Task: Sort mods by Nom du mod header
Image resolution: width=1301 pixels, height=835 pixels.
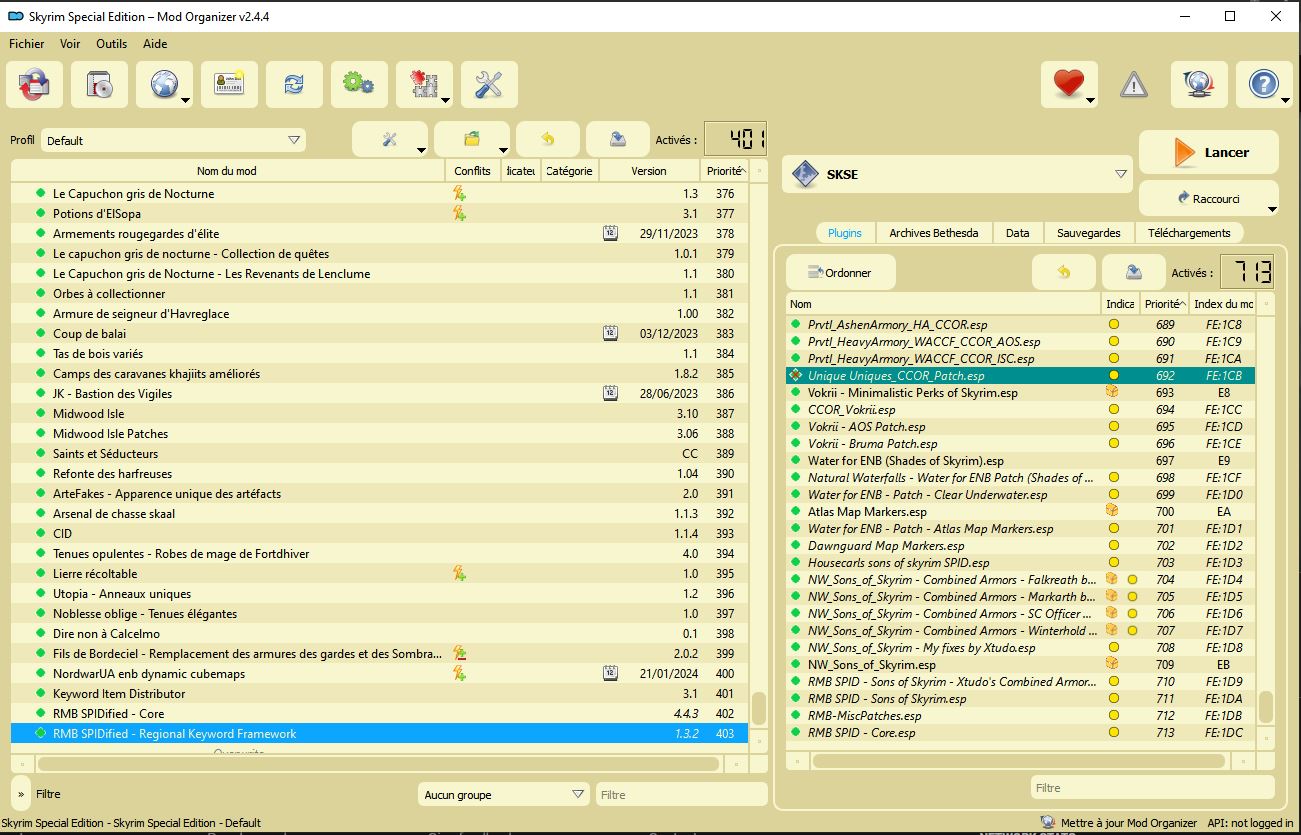Action: [x=227, y=171]
